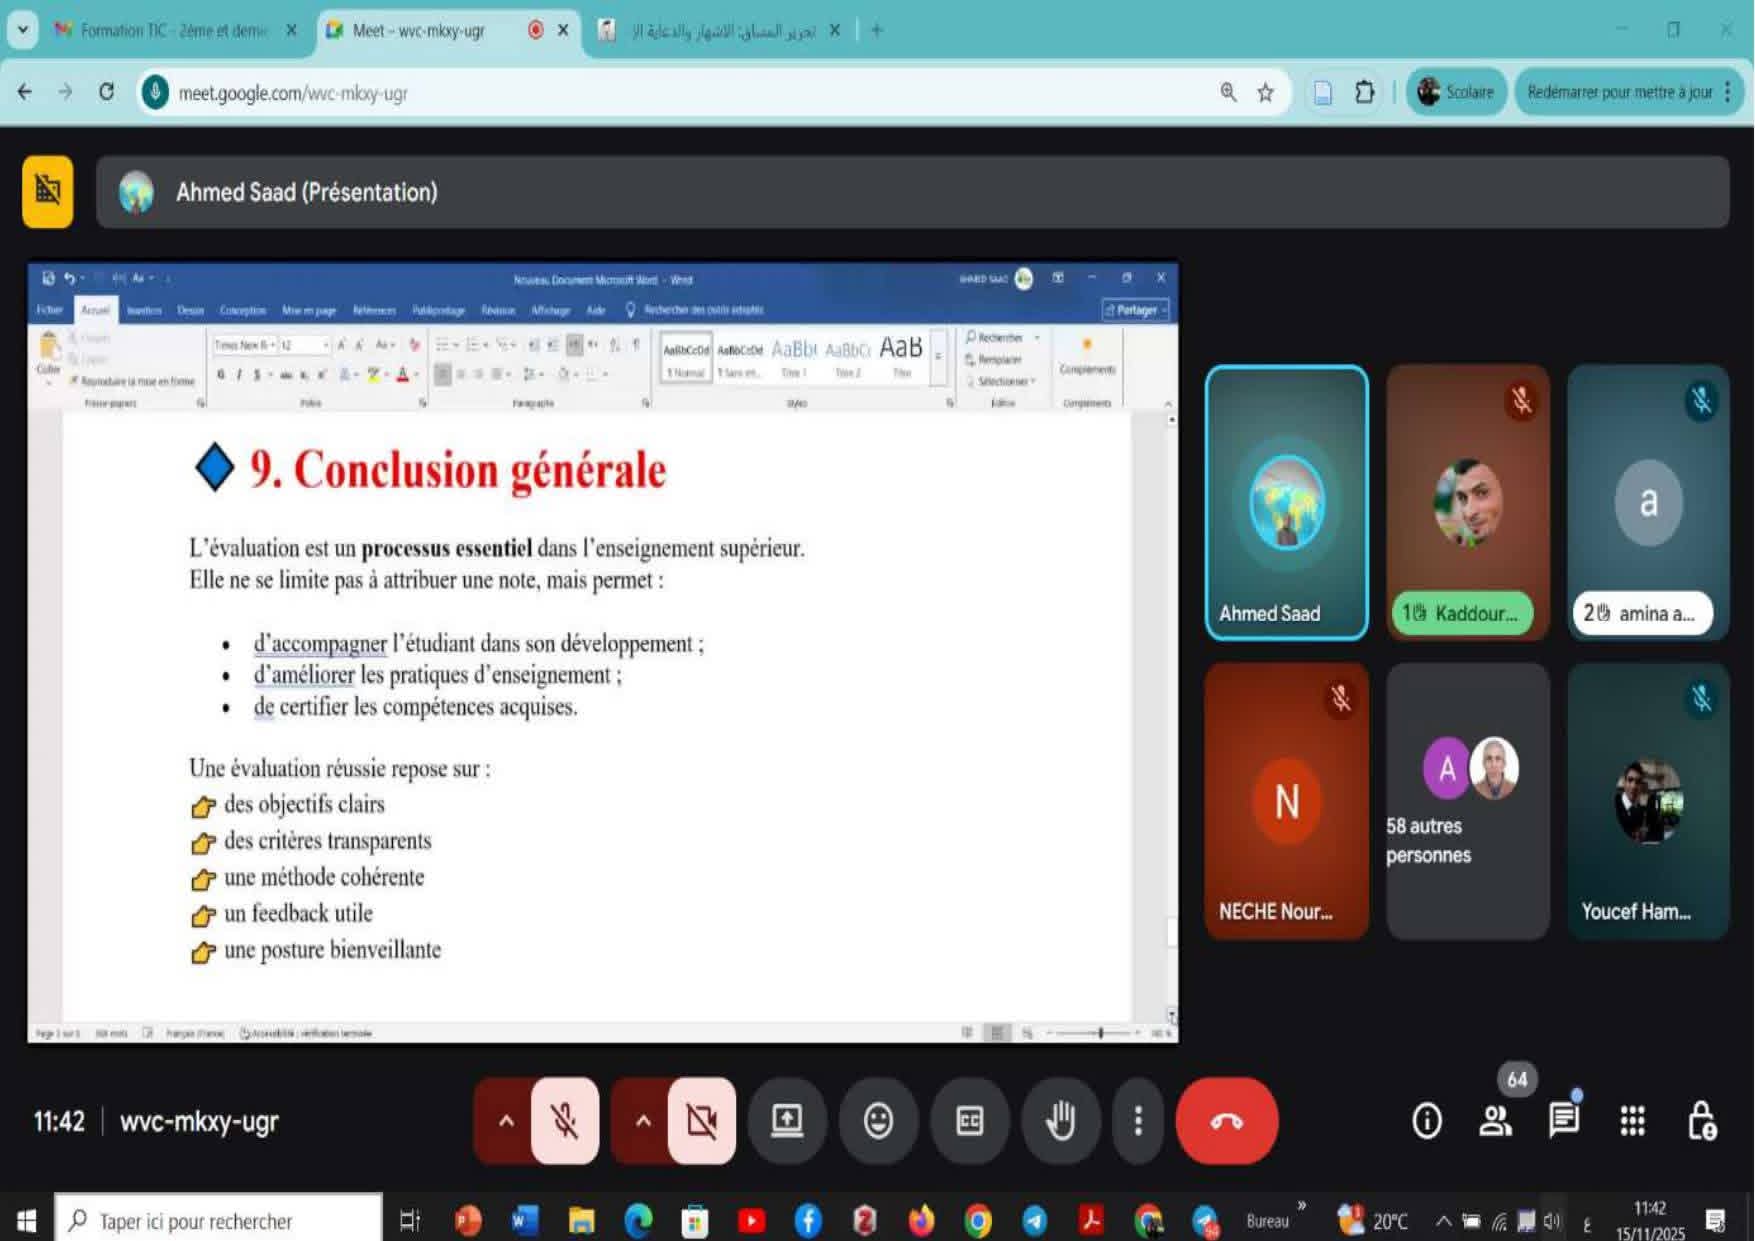The width and height of the screenshot is (1755, 1241).
Task: Toggle closed captions button
Action: (969, 1121)
